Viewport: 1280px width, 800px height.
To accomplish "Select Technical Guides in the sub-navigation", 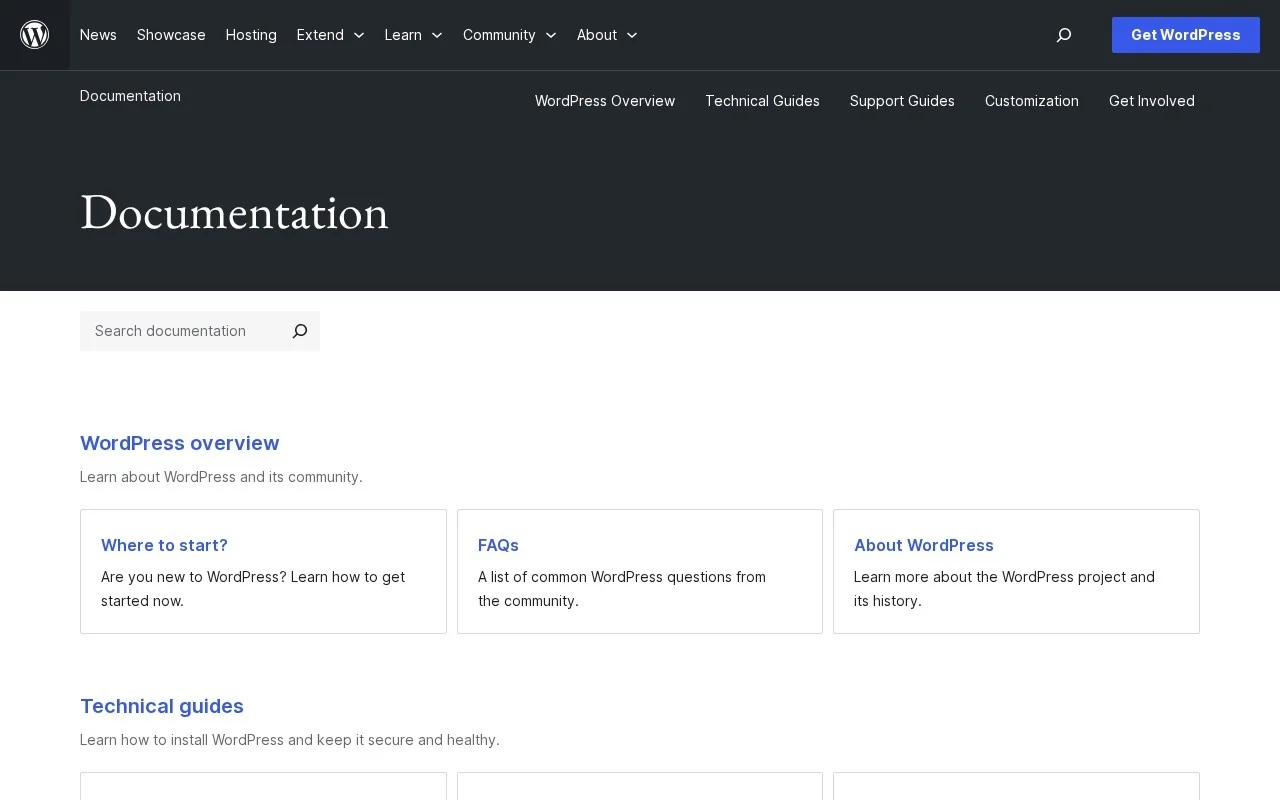I will click(762, 101).
